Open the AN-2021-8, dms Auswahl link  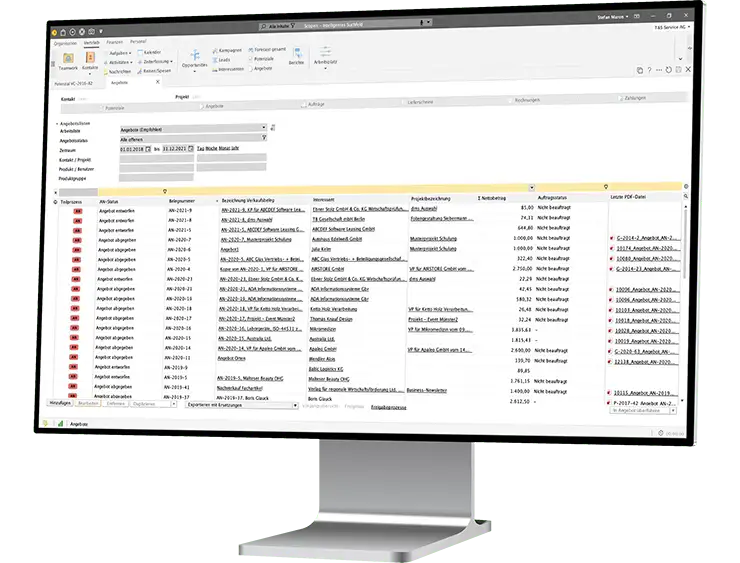coord(247,219)
